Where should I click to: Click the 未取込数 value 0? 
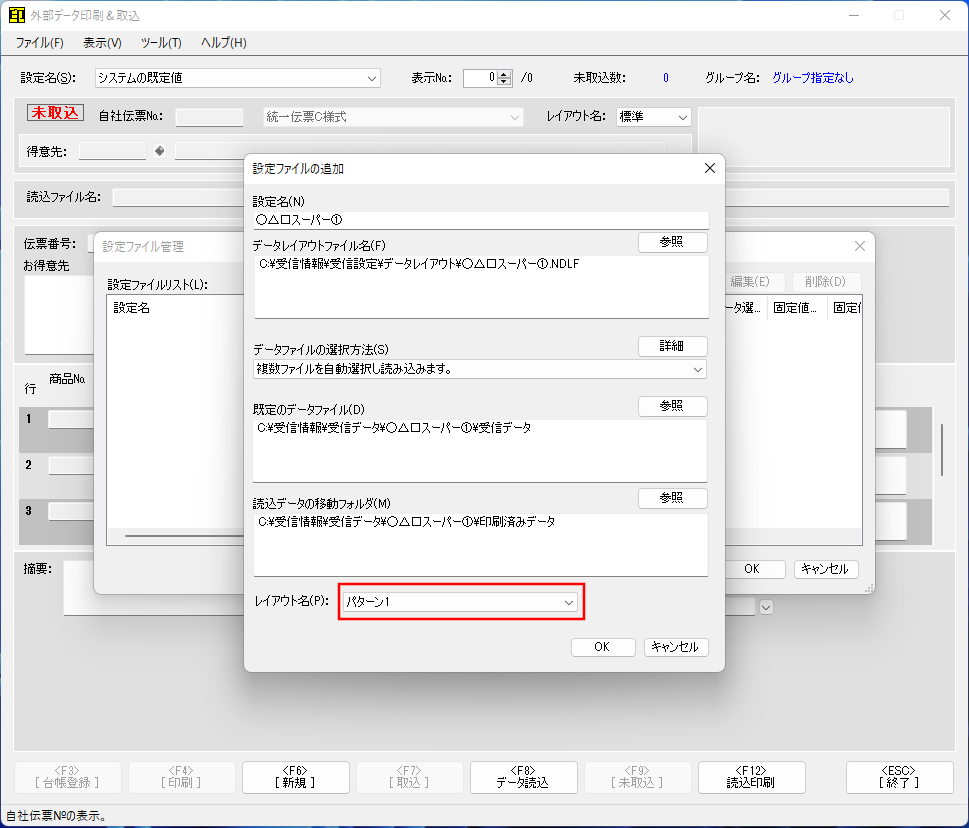(x=666, y=78)
